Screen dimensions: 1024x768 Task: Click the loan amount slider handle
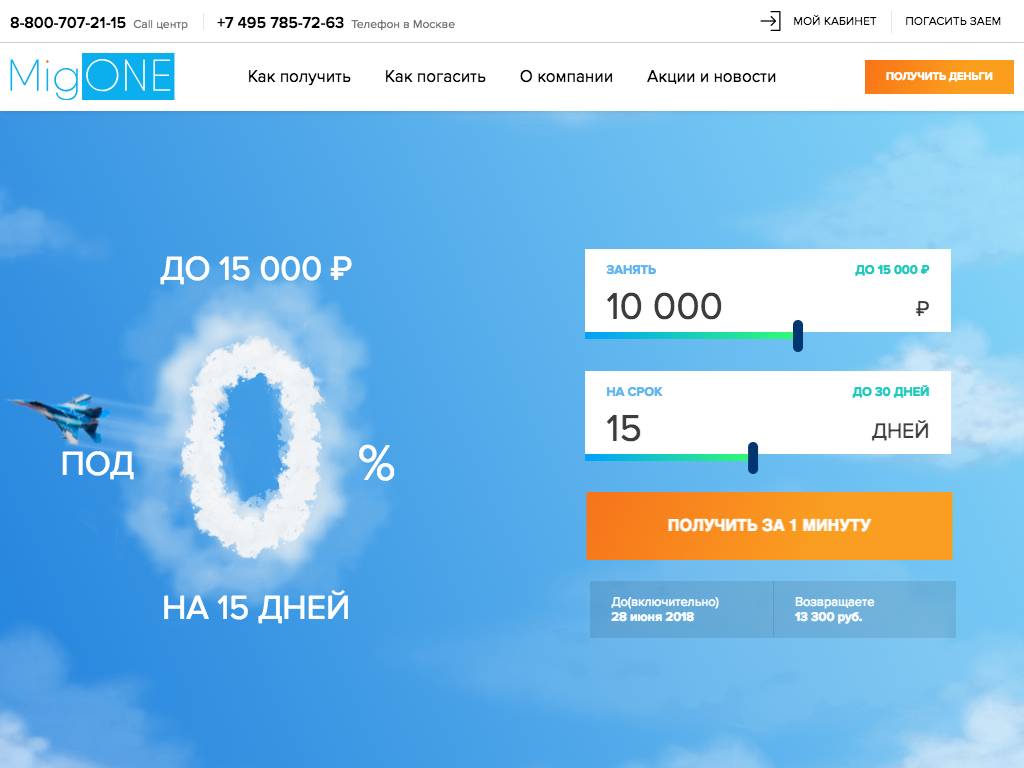tap(798, 336)
